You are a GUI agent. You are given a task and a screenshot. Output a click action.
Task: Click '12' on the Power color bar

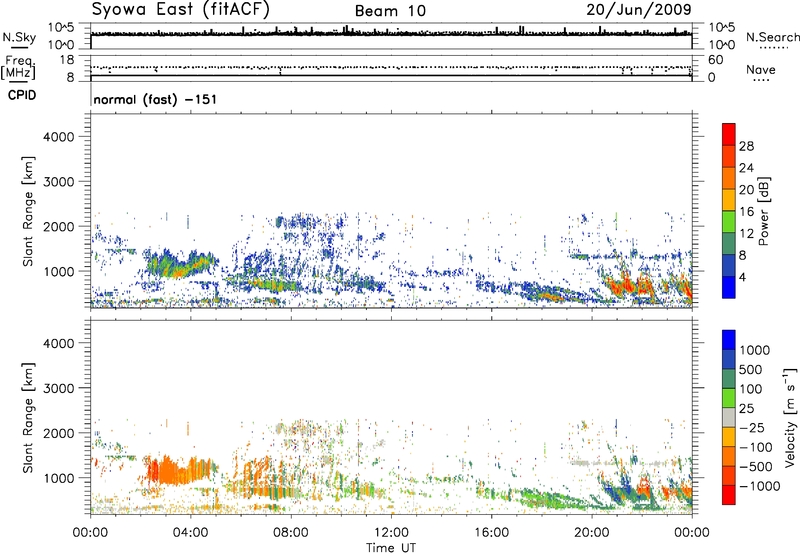[x=746, y=234]
